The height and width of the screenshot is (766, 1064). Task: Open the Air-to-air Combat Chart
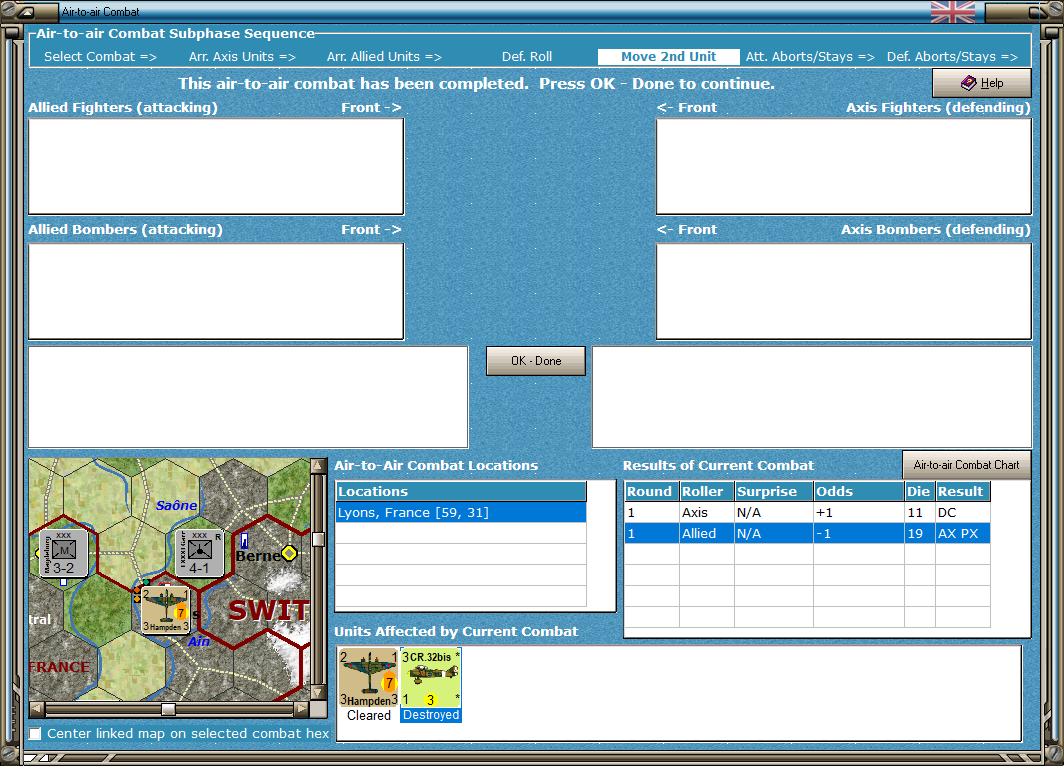[966, 465]
